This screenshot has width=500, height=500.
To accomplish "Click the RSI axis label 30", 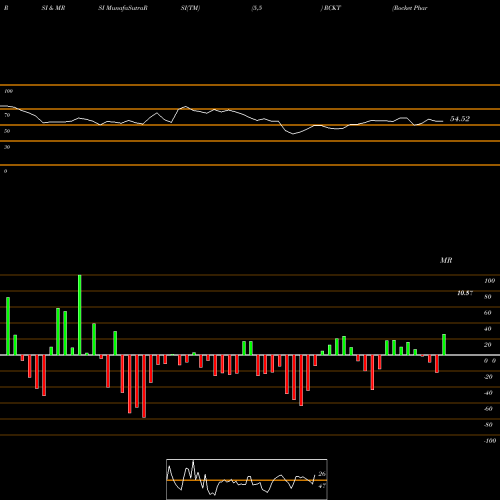I will click(7, 147).
